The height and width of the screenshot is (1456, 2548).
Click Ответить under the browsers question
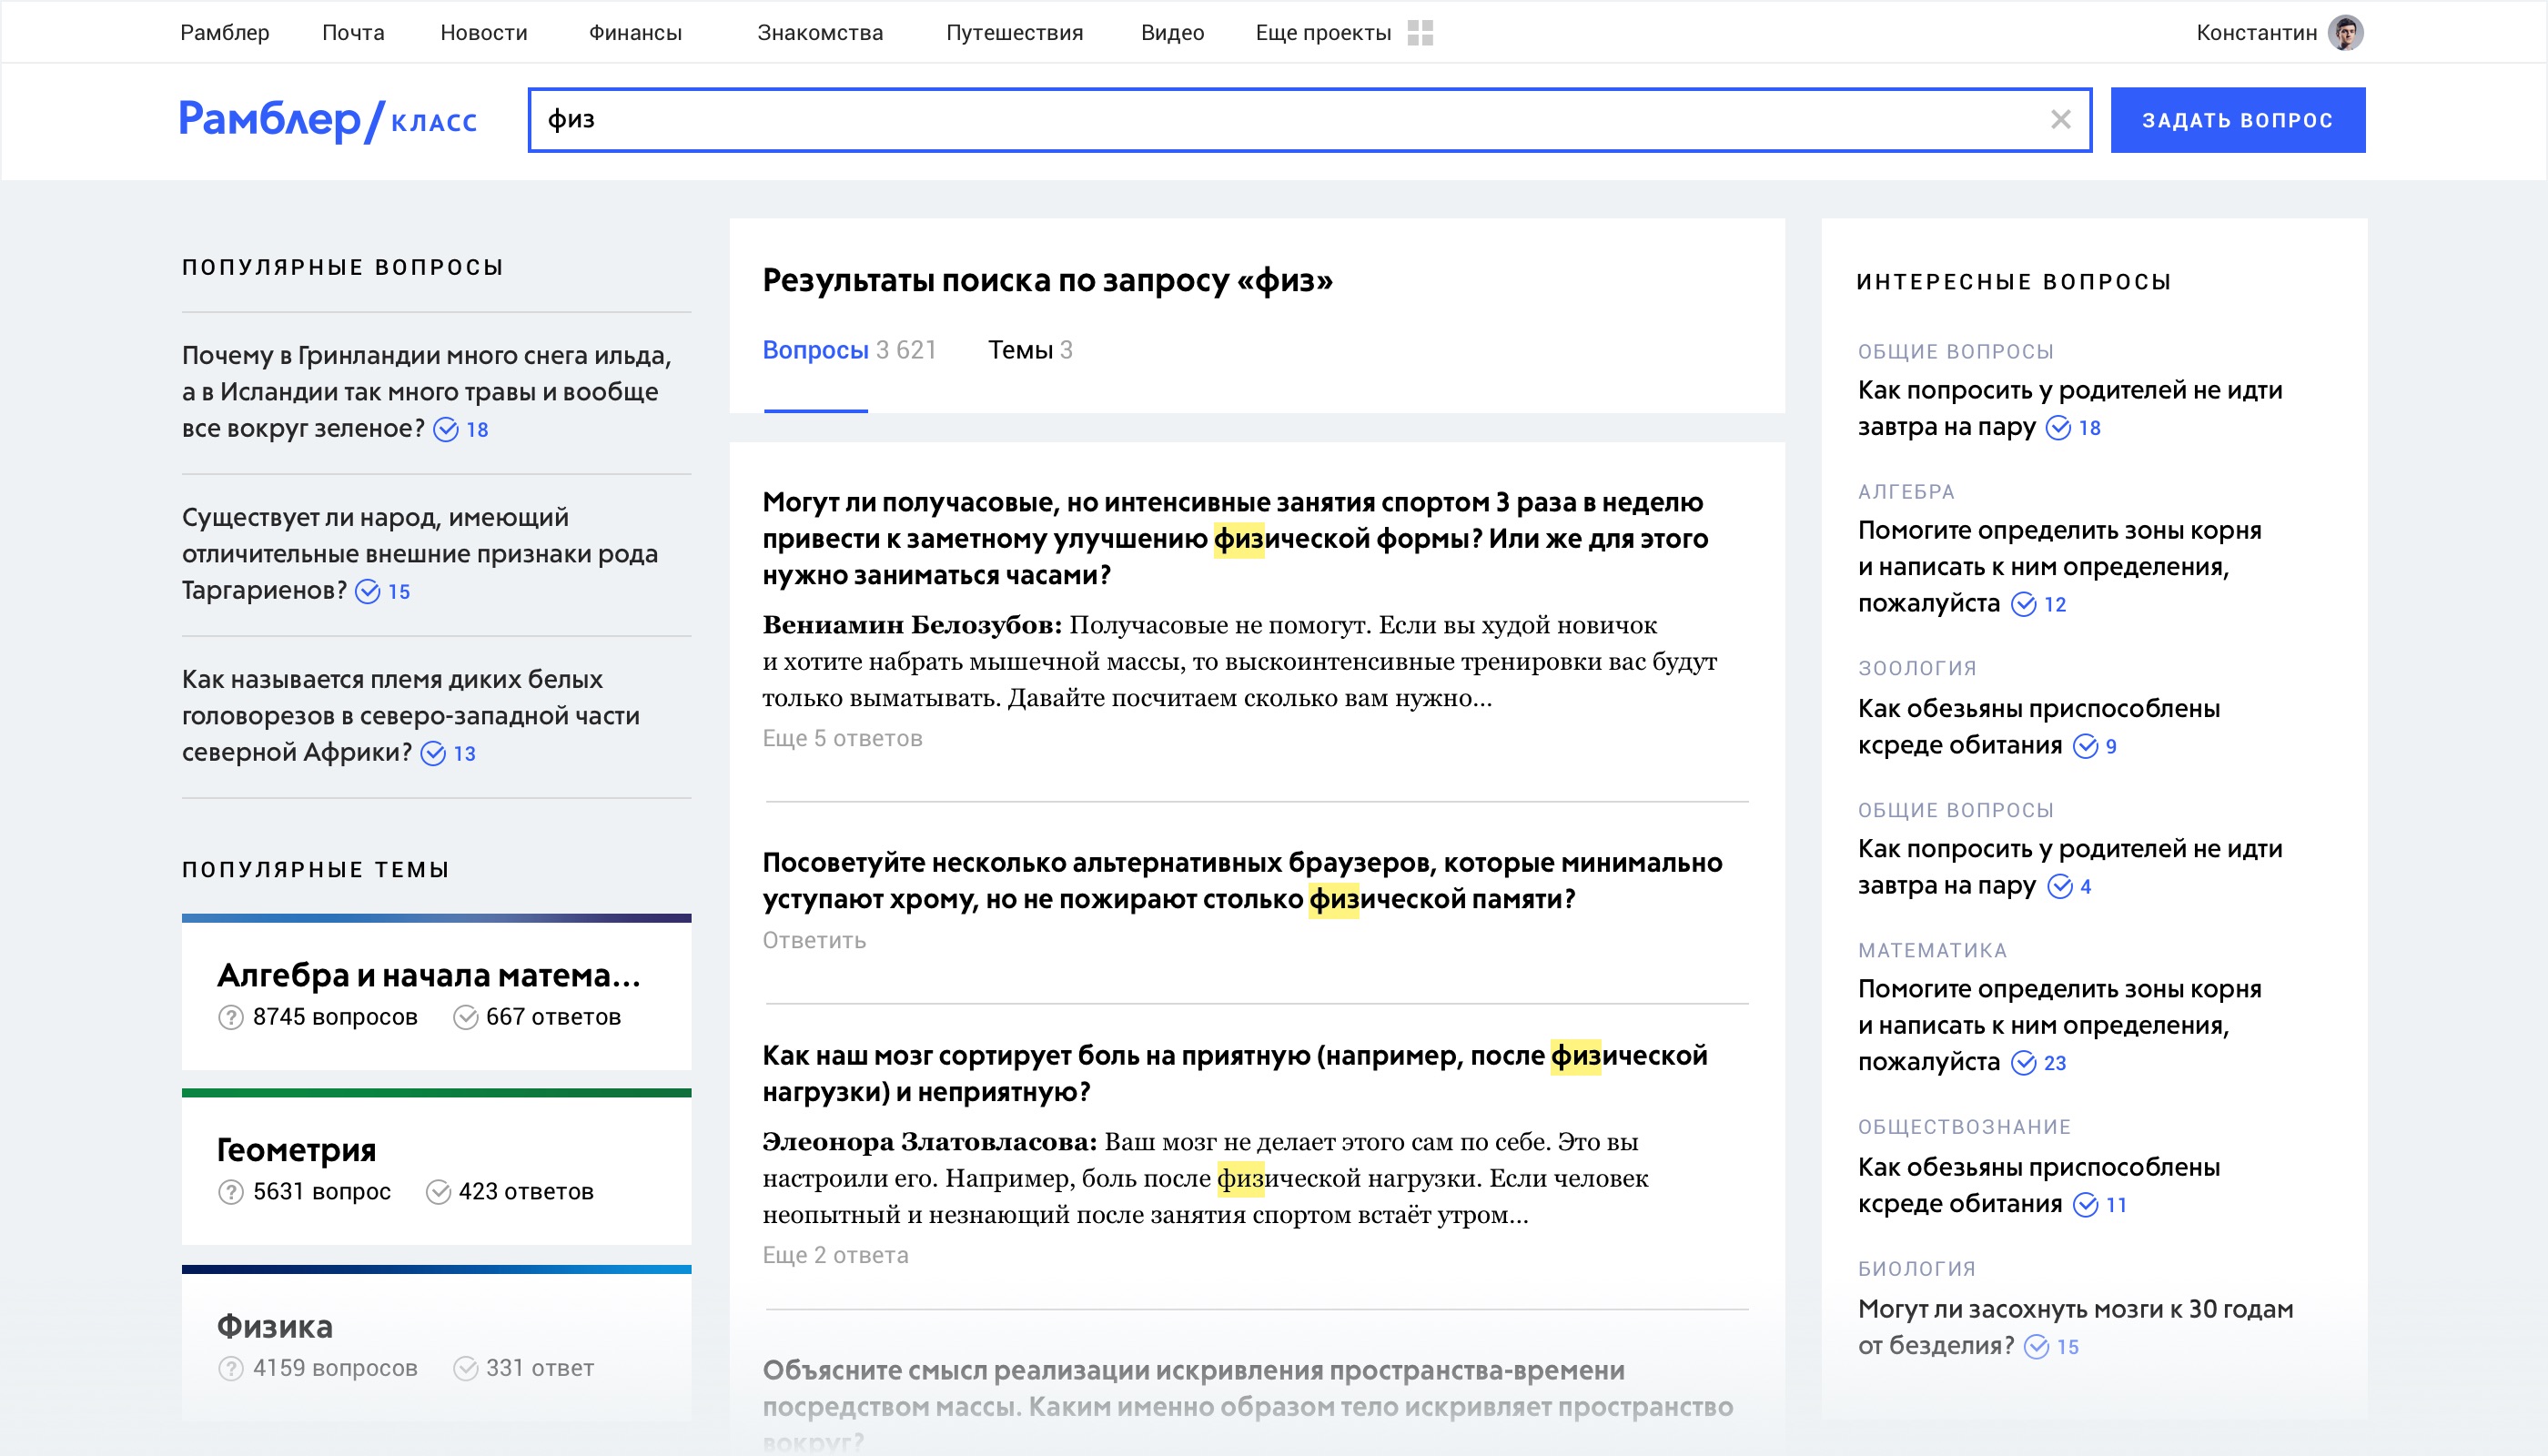[x=814, y=941]
